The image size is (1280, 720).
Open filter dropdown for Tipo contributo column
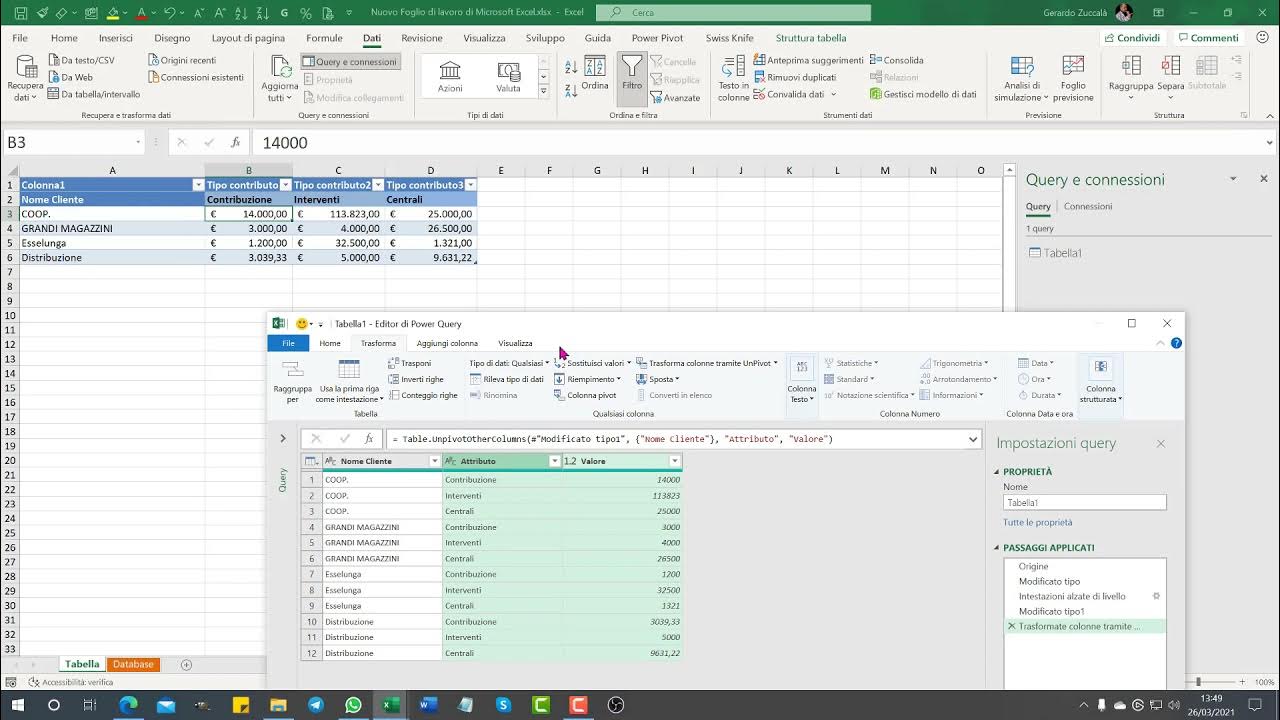[286, 185]
